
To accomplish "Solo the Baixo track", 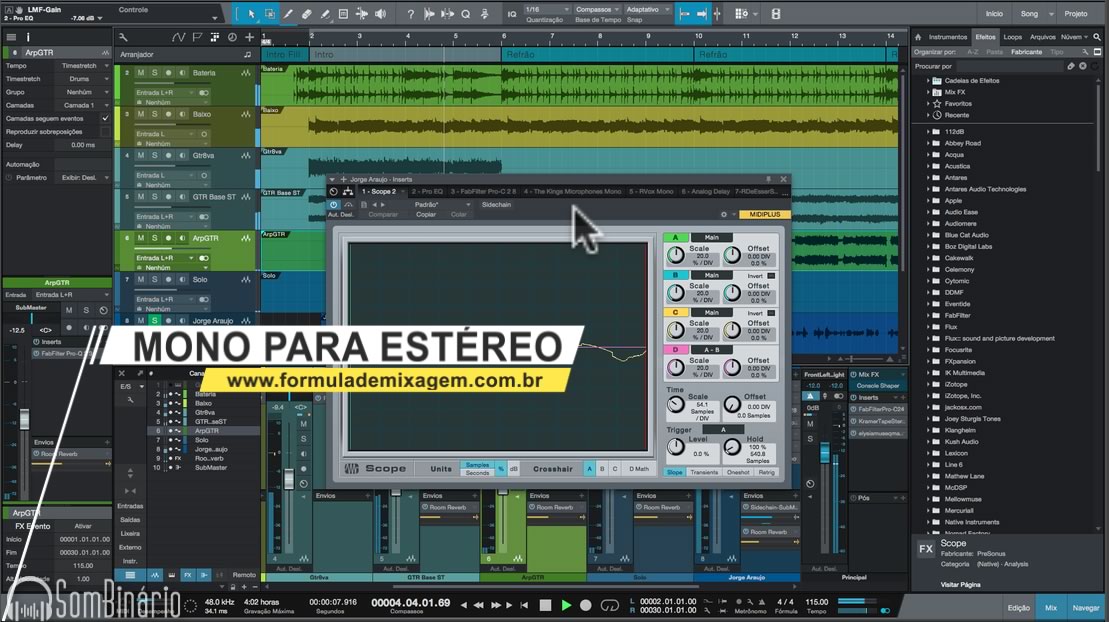I will click(x=154, y=114).
